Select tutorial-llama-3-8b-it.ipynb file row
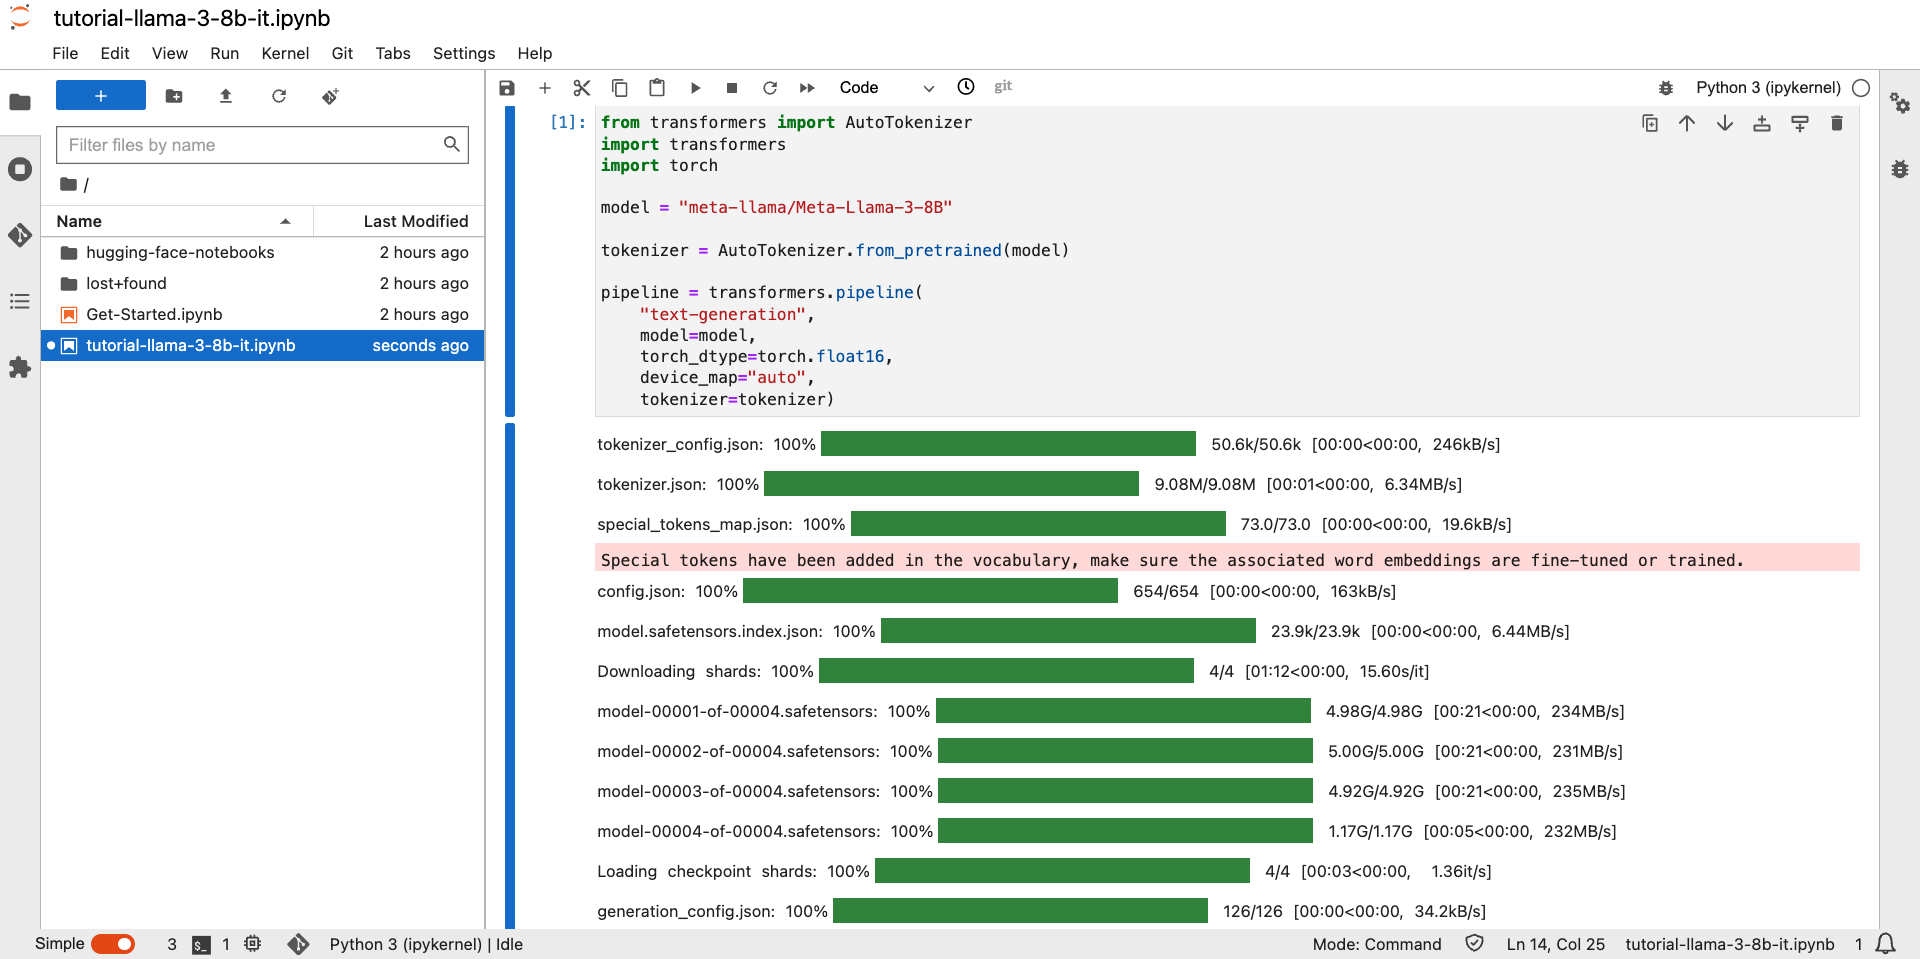The width and height of the screenshot is (1920, 959). pos(263,345)
